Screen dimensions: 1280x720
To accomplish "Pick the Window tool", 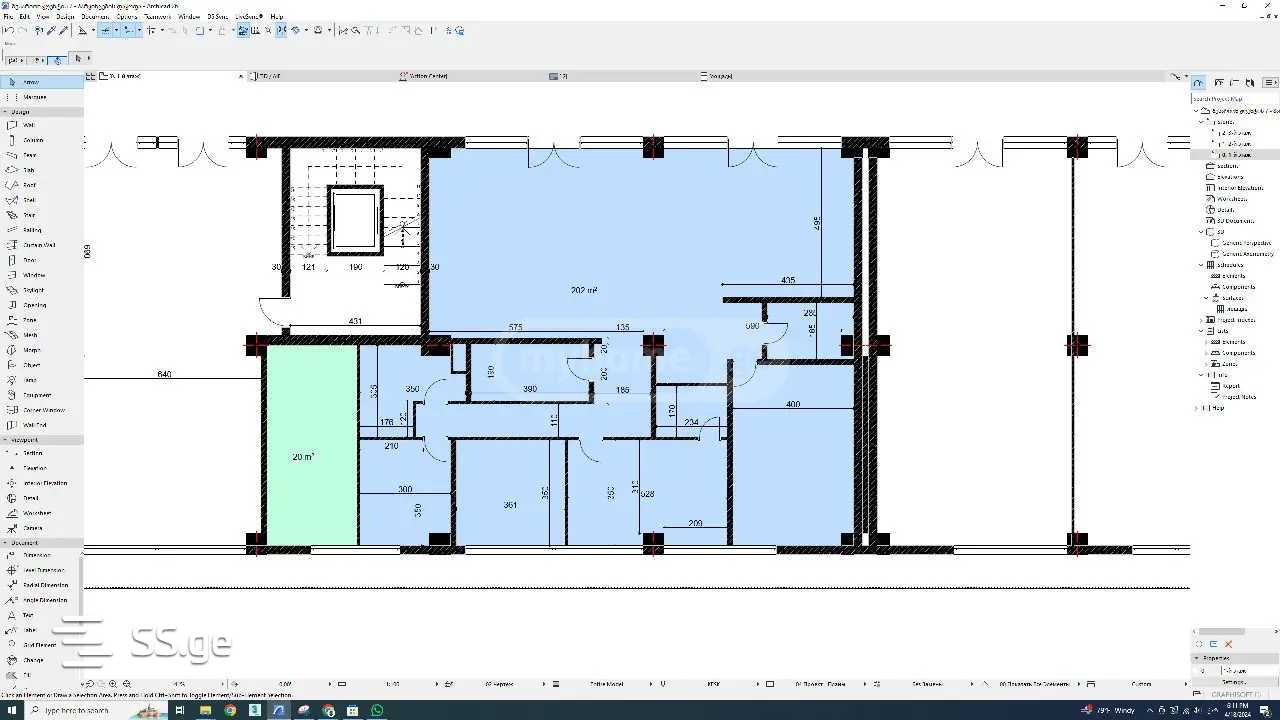I will [33, 275].
